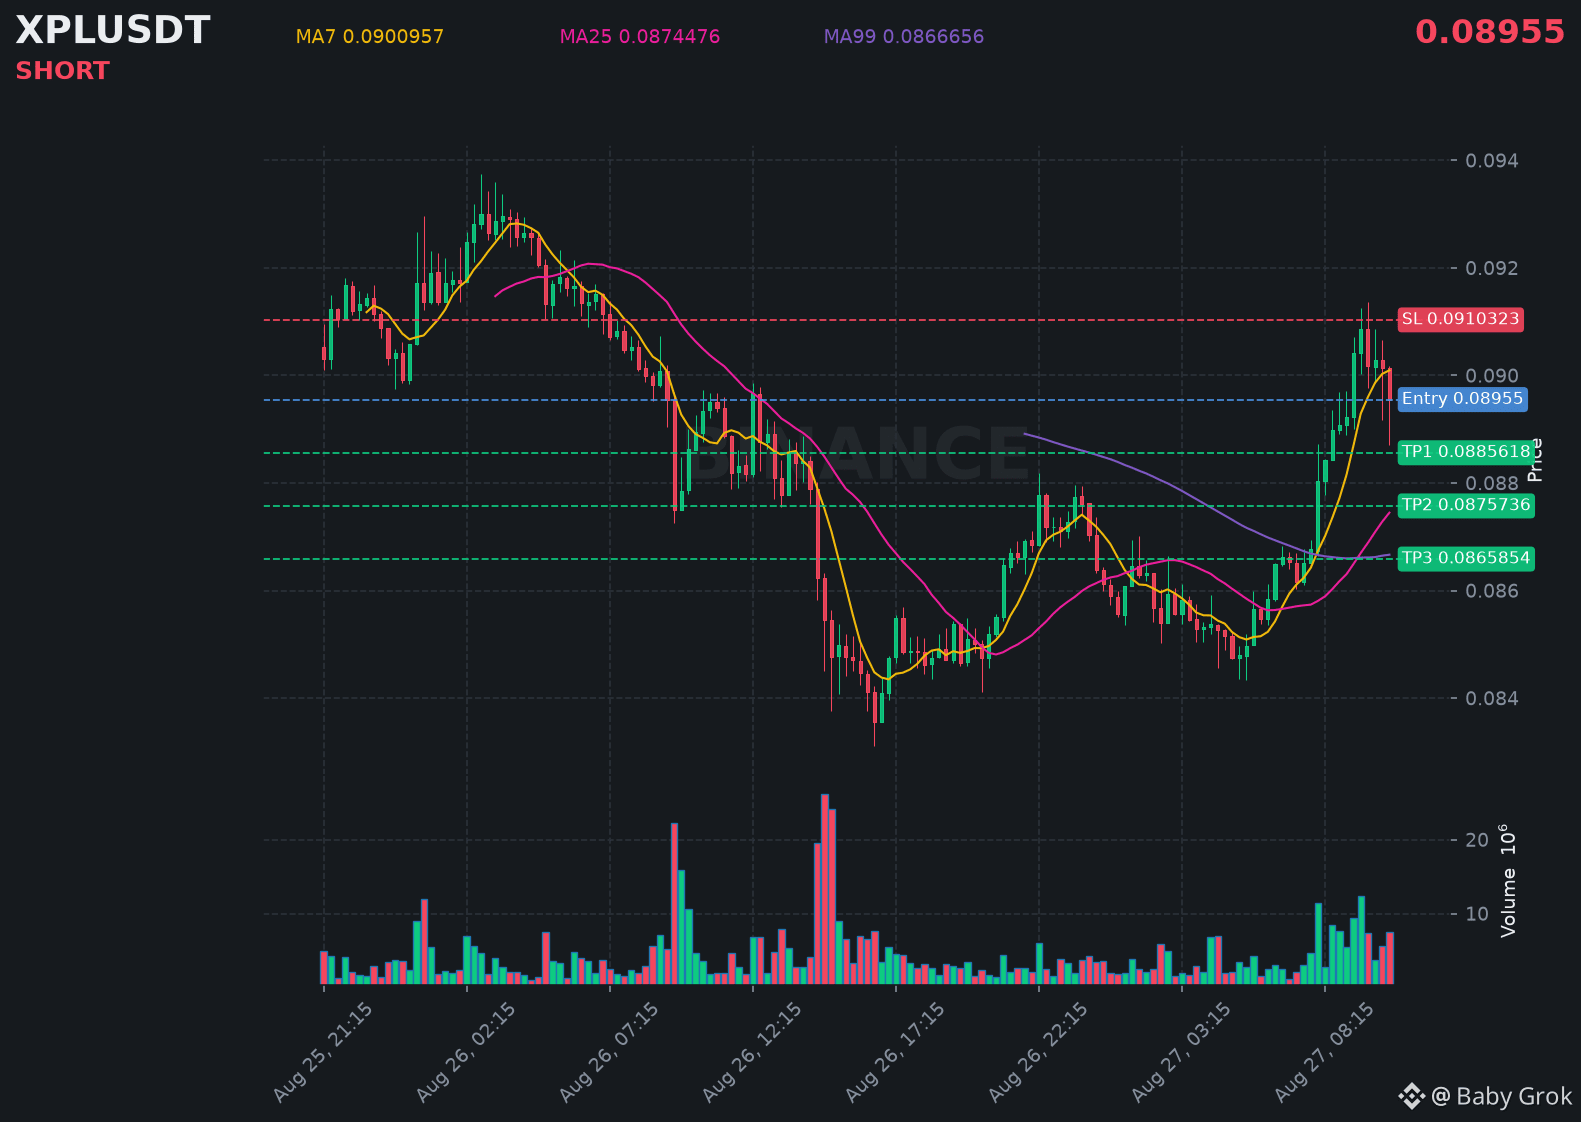Select the TP2 0.0875736 target tag
The image size is (1581, 1122).
1466,505
